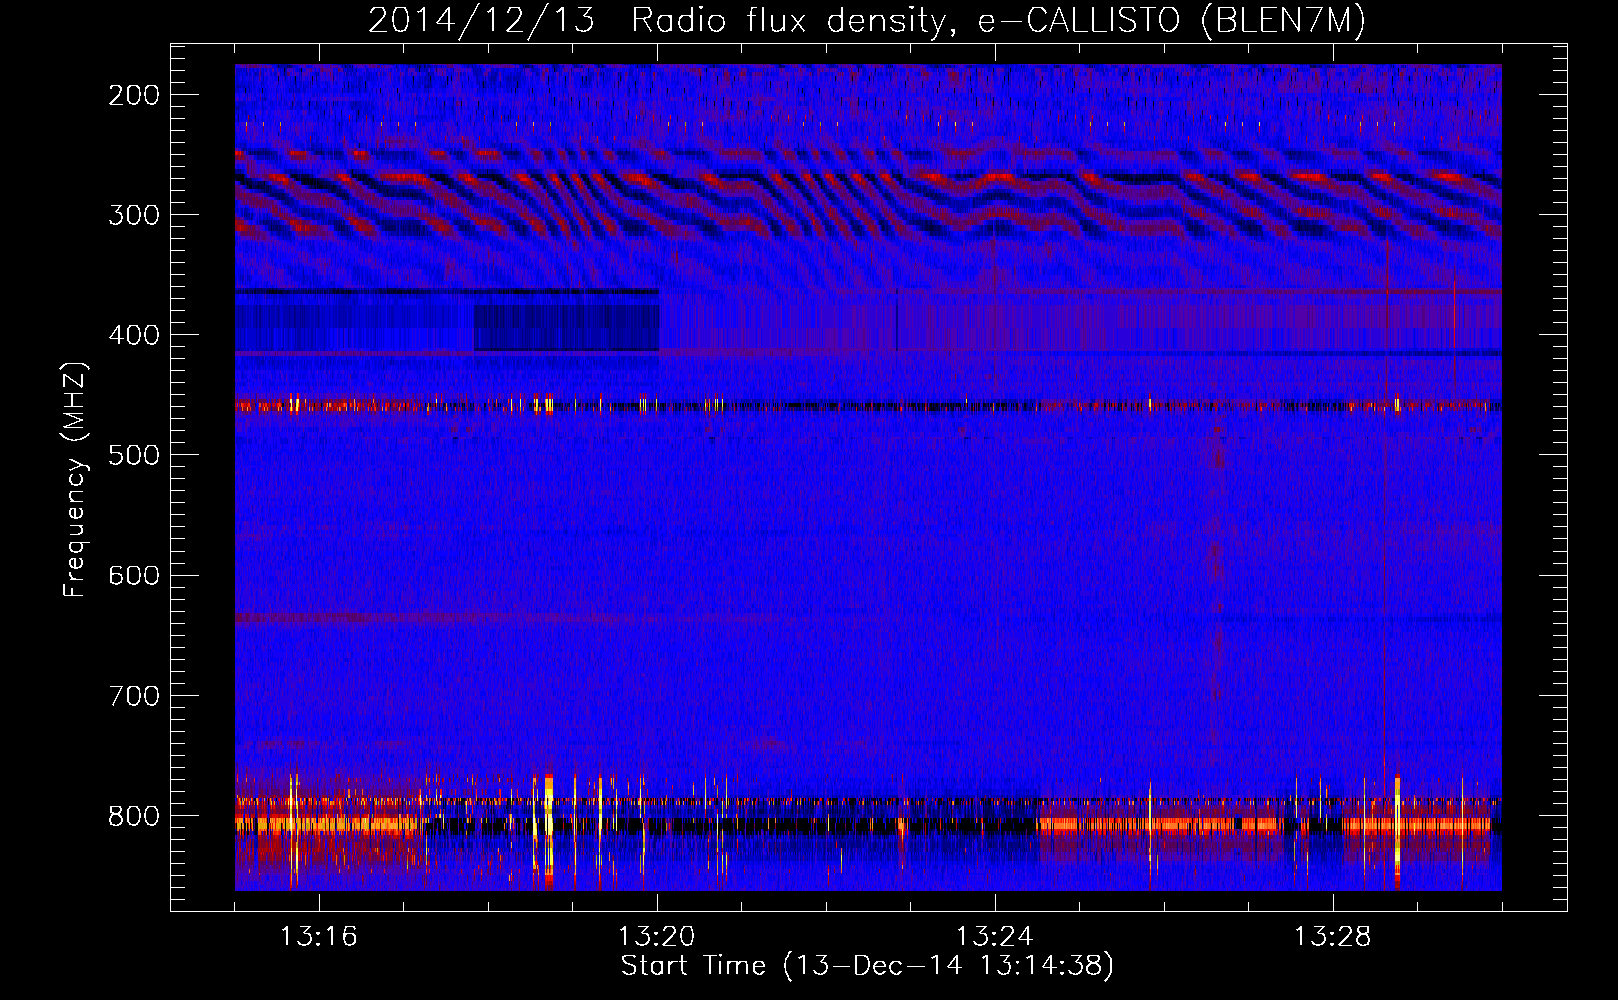Click the 'Start Time (13-Dec-14 13:14:38)' label

[x=867, y=966]
